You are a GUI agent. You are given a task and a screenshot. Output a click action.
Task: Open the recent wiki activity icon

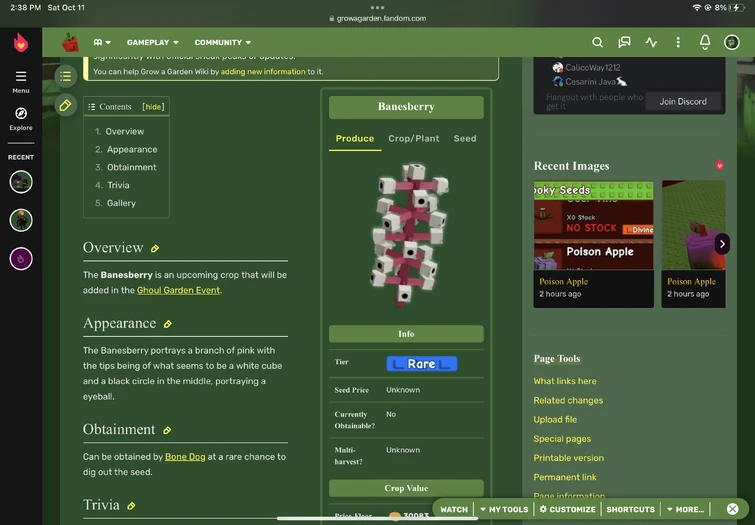651,42
